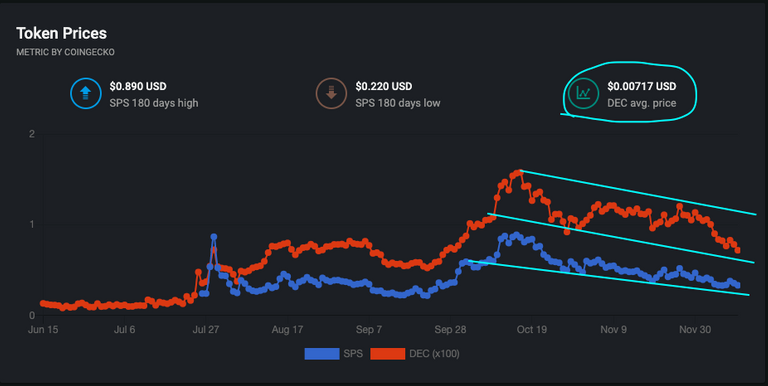Click the SPS legend label
The width and height of the screenshot is (768, 386).
click(353, 354)
